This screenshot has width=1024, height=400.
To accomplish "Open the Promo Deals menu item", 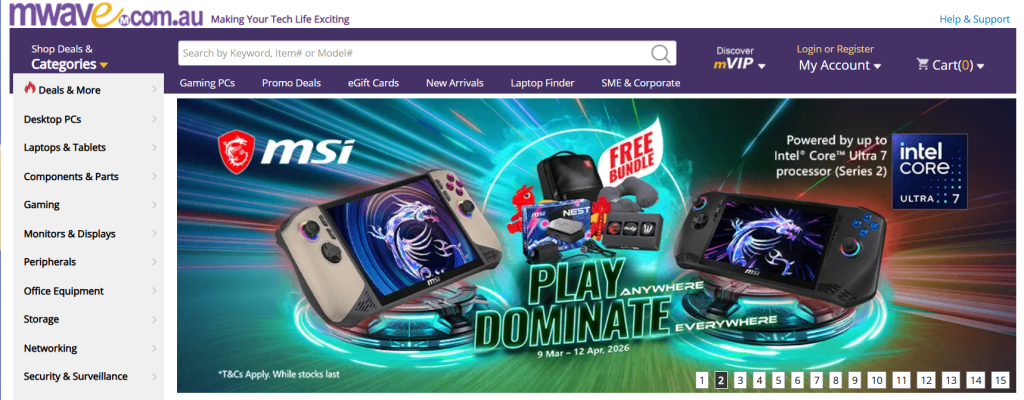I will pos(291,83).
